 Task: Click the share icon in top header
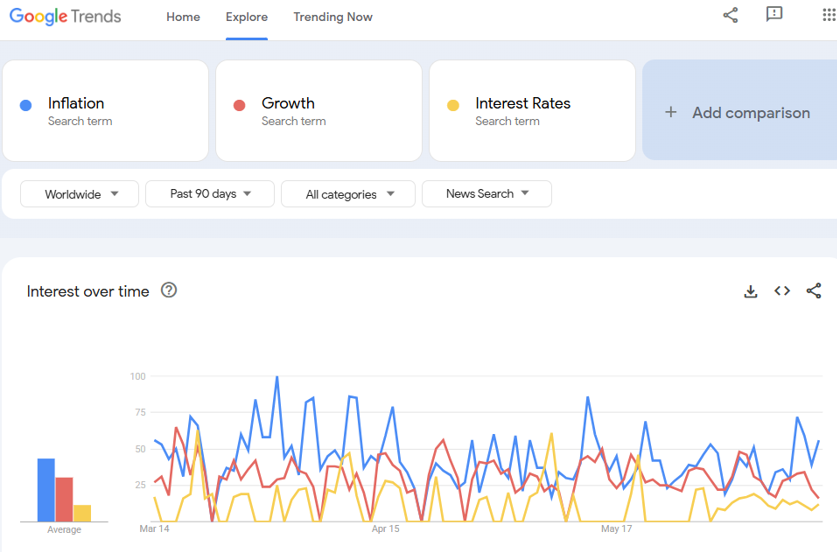coord(730,15)
